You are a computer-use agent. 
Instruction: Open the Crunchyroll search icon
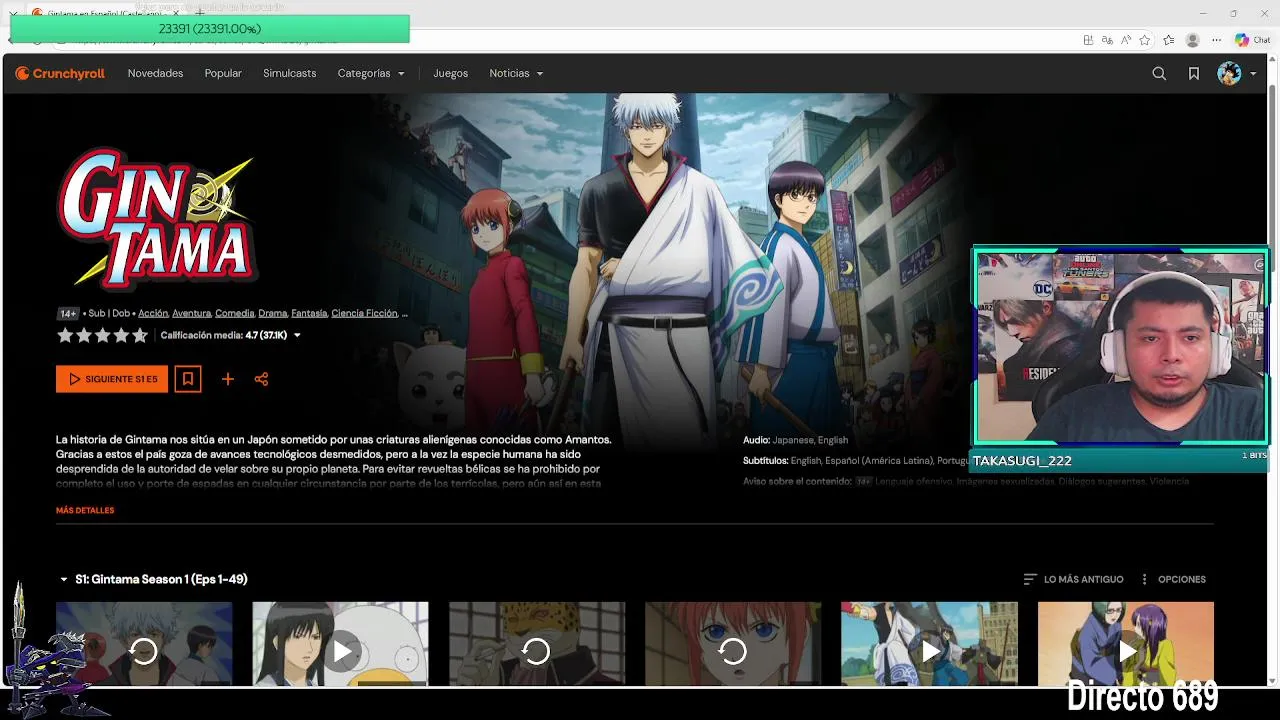click(1159, 73)
